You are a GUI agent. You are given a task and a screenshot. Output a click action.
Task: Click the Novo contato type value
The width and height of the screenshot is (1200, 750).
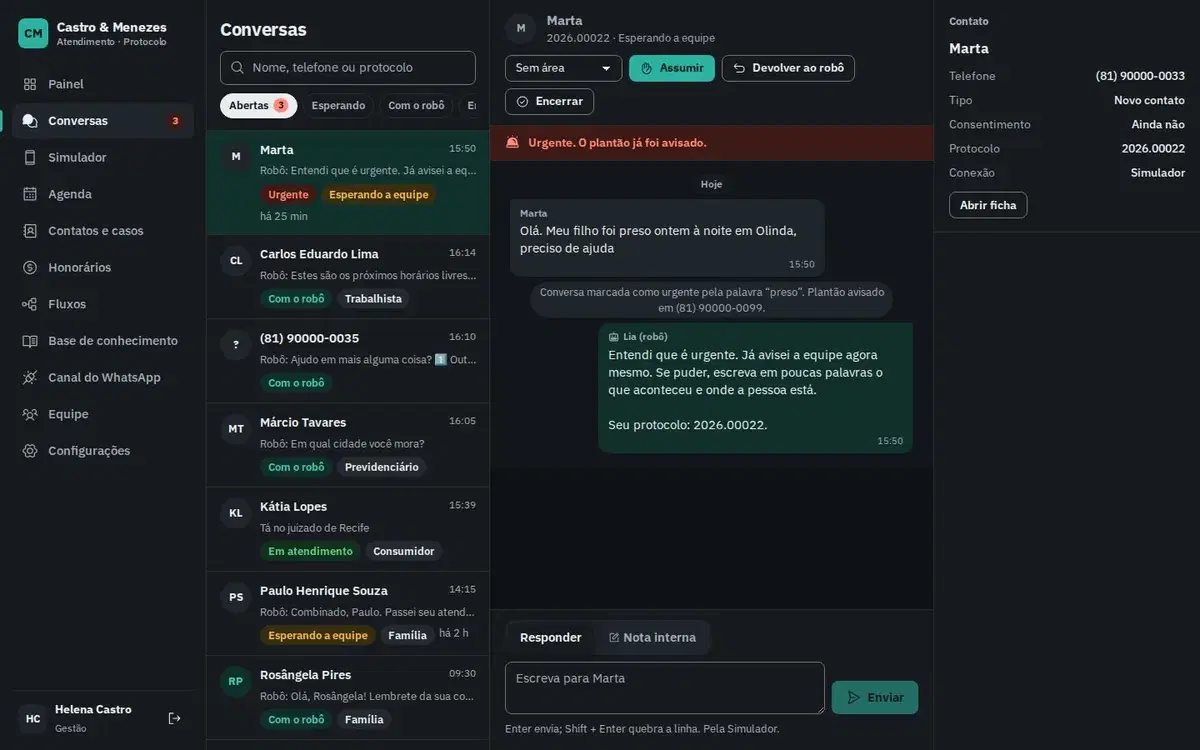1149,100
